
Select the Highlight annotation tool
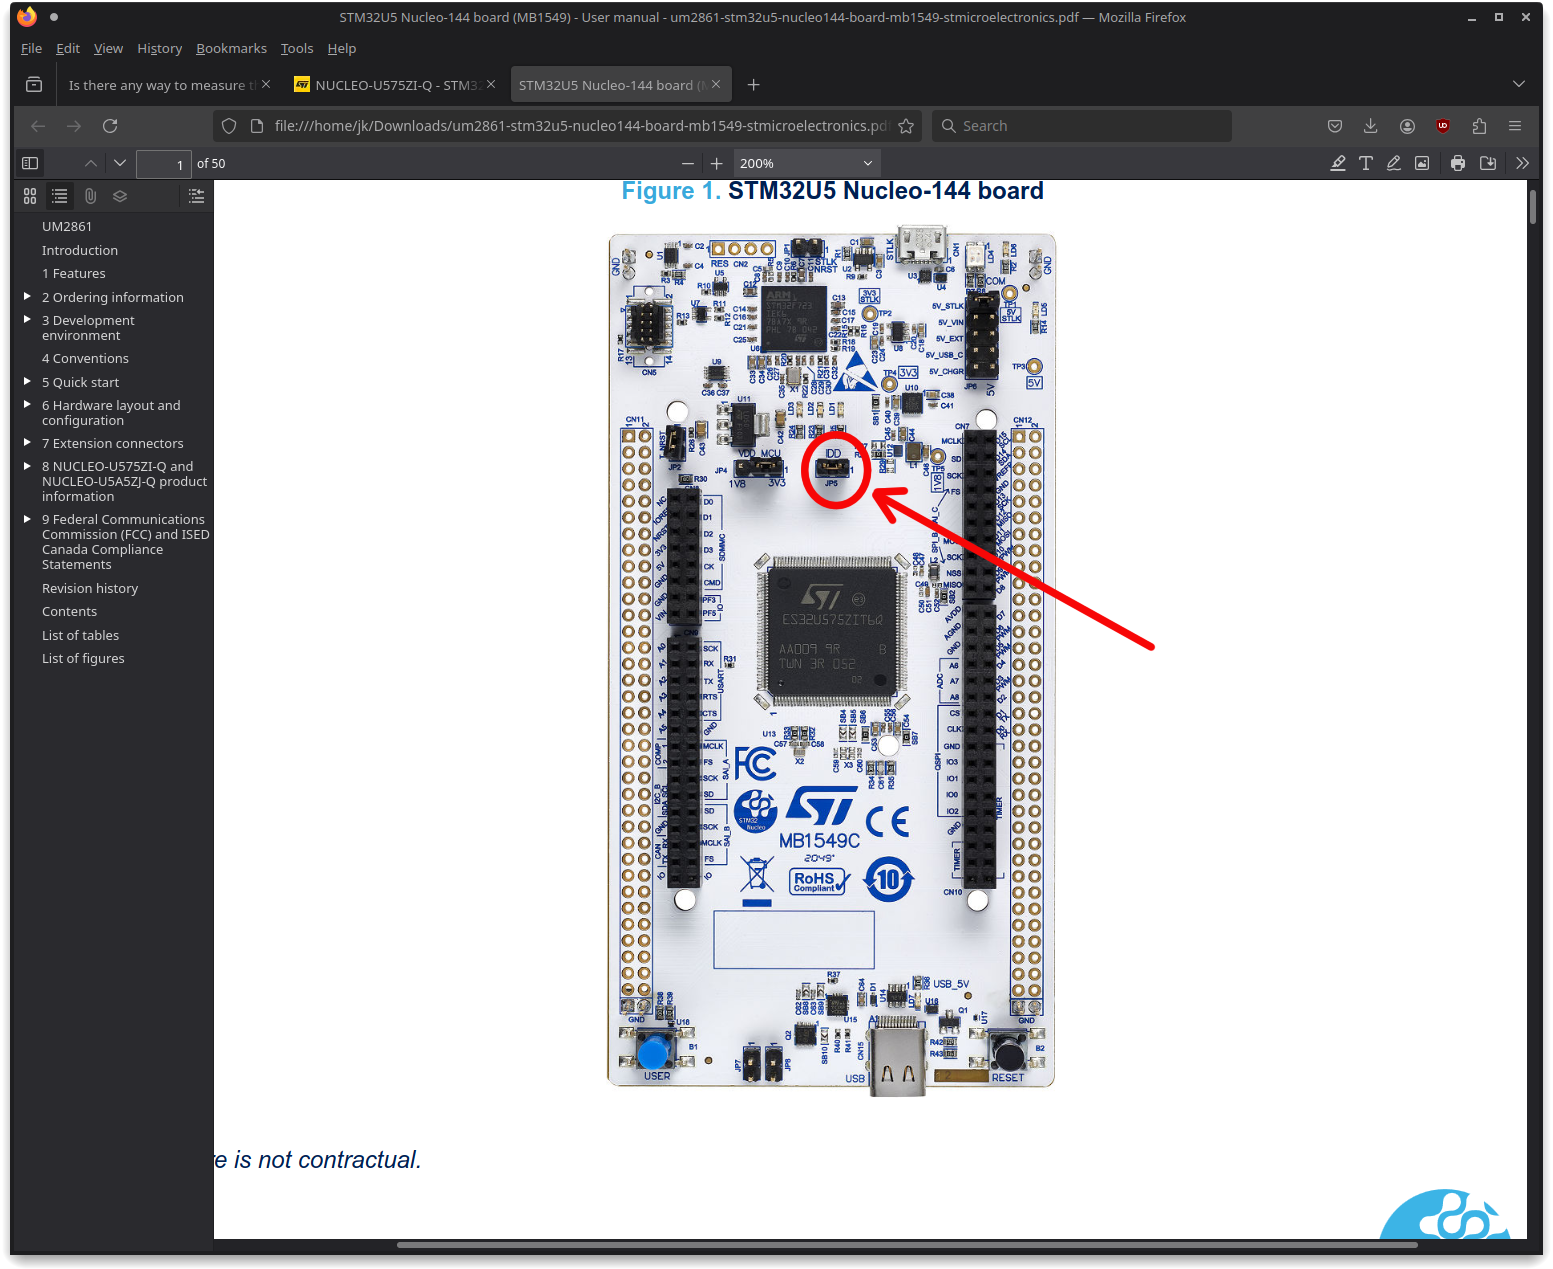point(1338,163)
